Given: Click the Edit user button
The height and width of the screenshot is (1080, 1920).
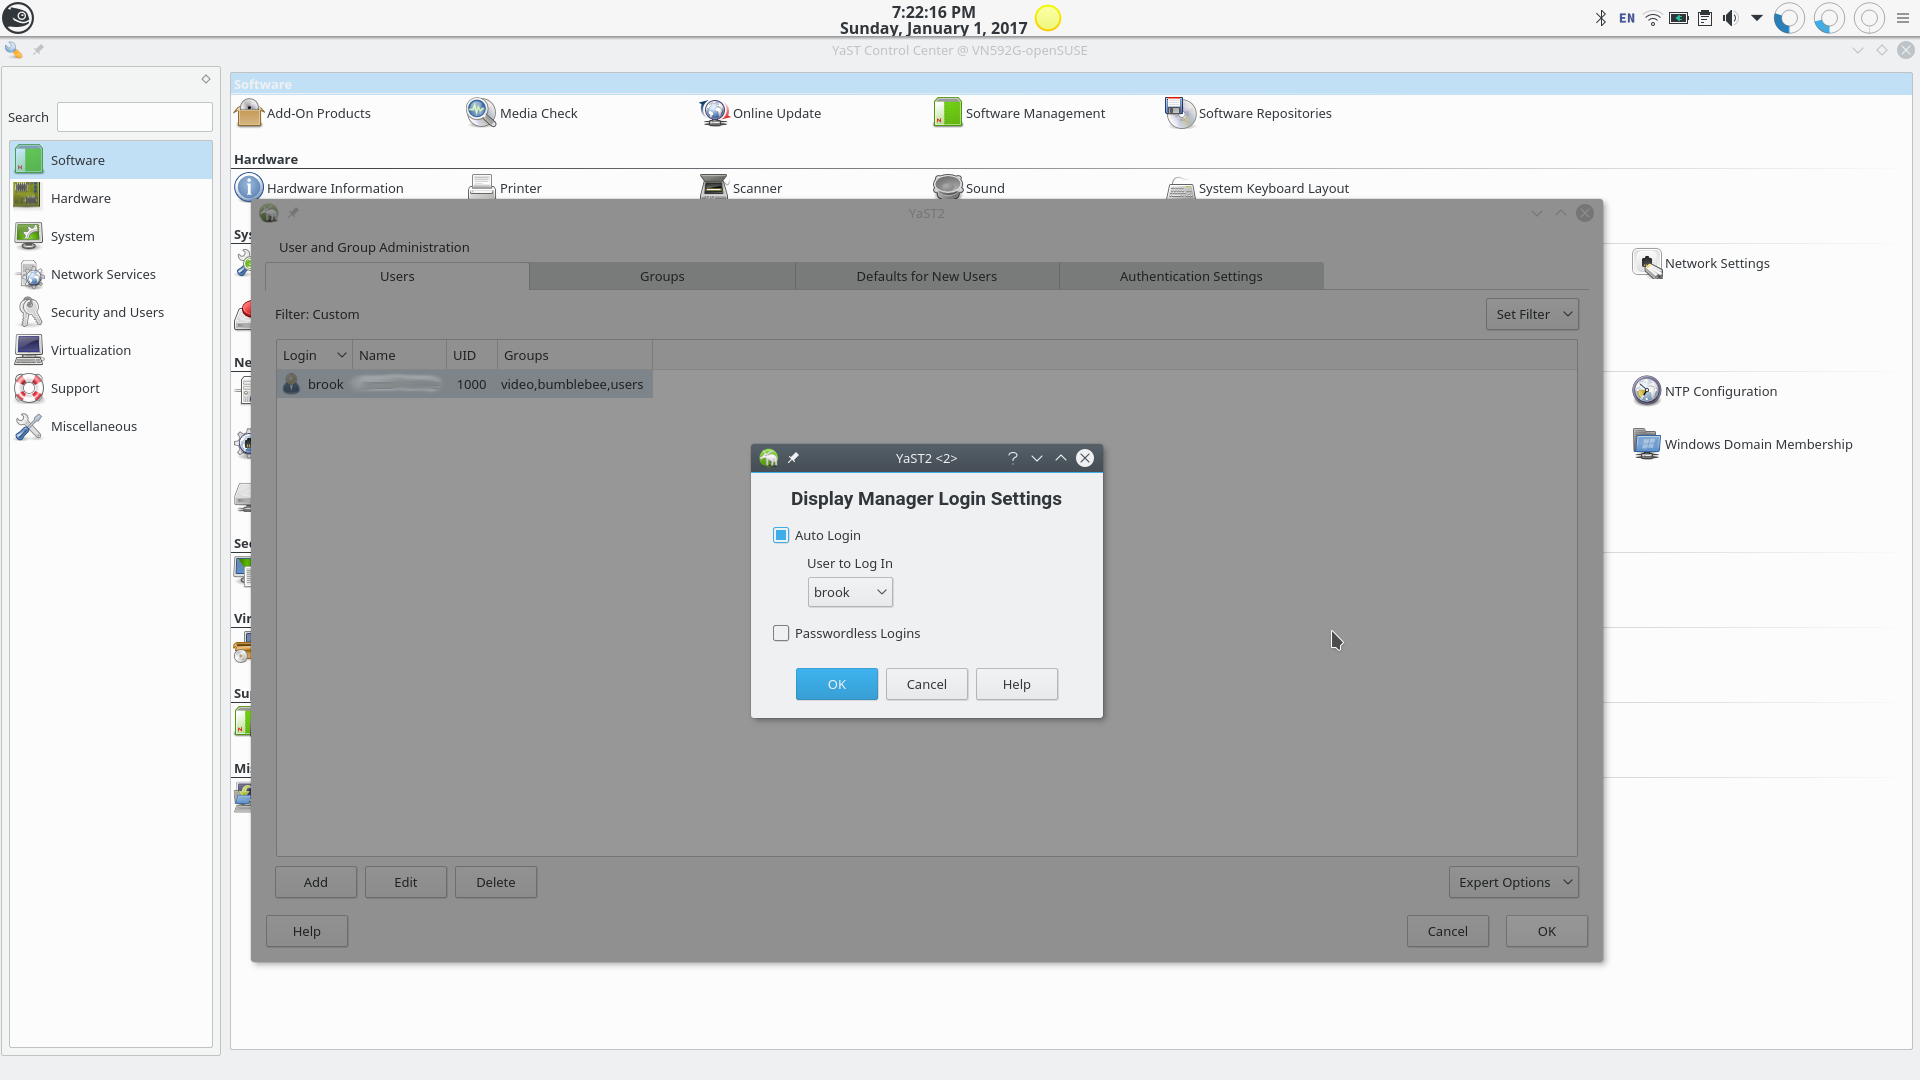Looking at the screenshot, I should point(406,882).
